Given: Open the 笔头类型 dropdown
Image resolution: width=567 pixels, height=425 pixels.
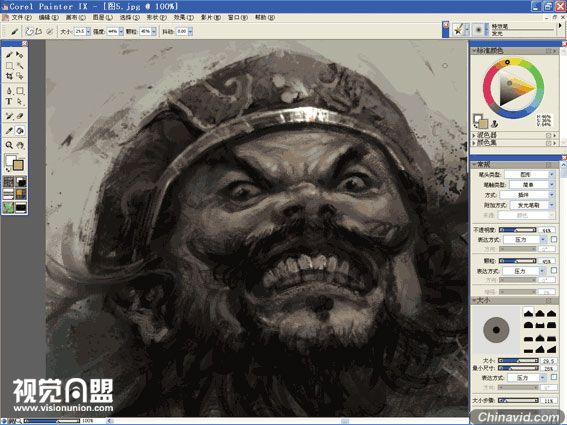Looking at the screenshot, I should pyautogui.click(x=529, y=174).
